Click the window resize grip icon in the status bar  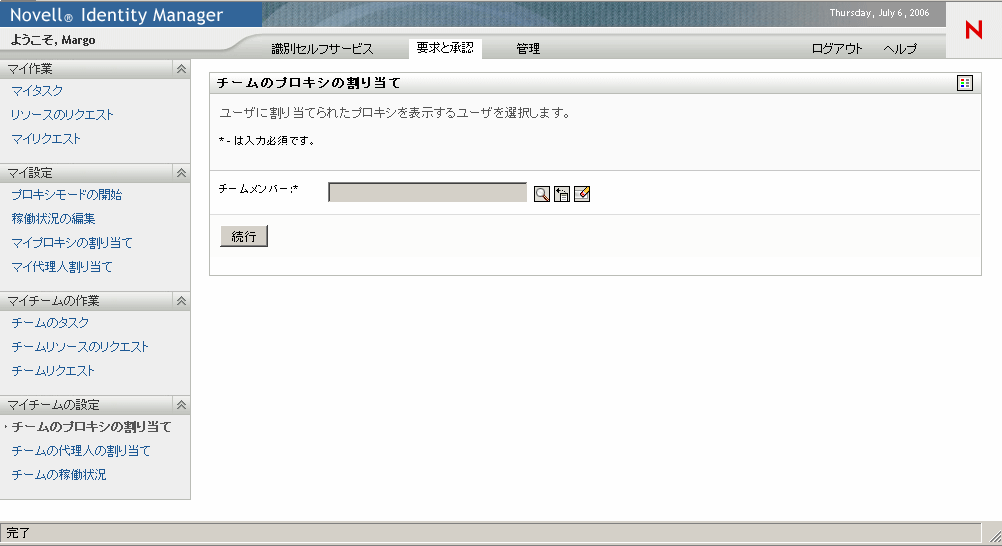994,535
